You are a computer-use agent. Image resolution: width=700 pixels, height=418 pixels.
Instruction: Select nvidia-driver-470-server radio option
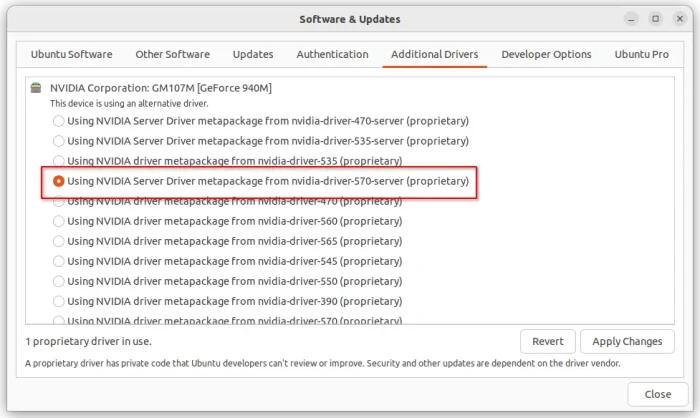click(58, 121)
